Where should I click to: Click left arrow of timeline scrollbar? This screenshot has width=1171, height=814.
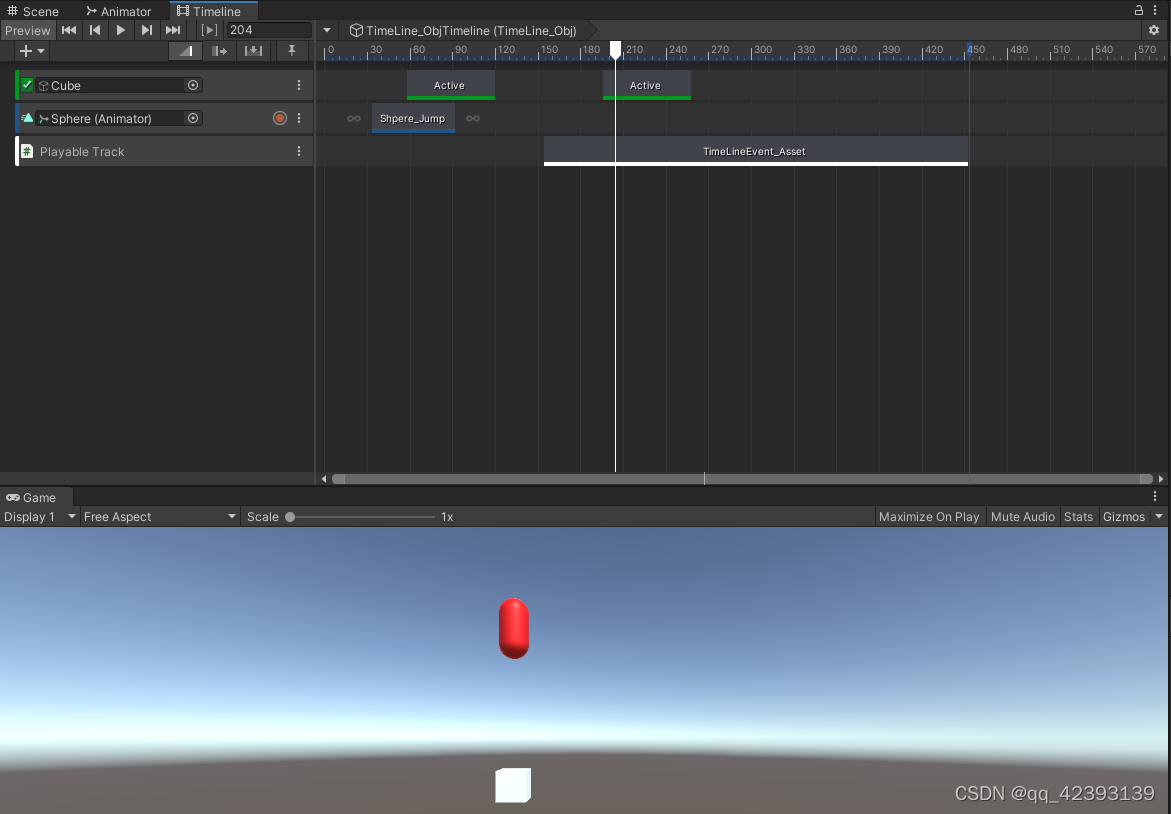pyautogui.click(x=323, y=479)
